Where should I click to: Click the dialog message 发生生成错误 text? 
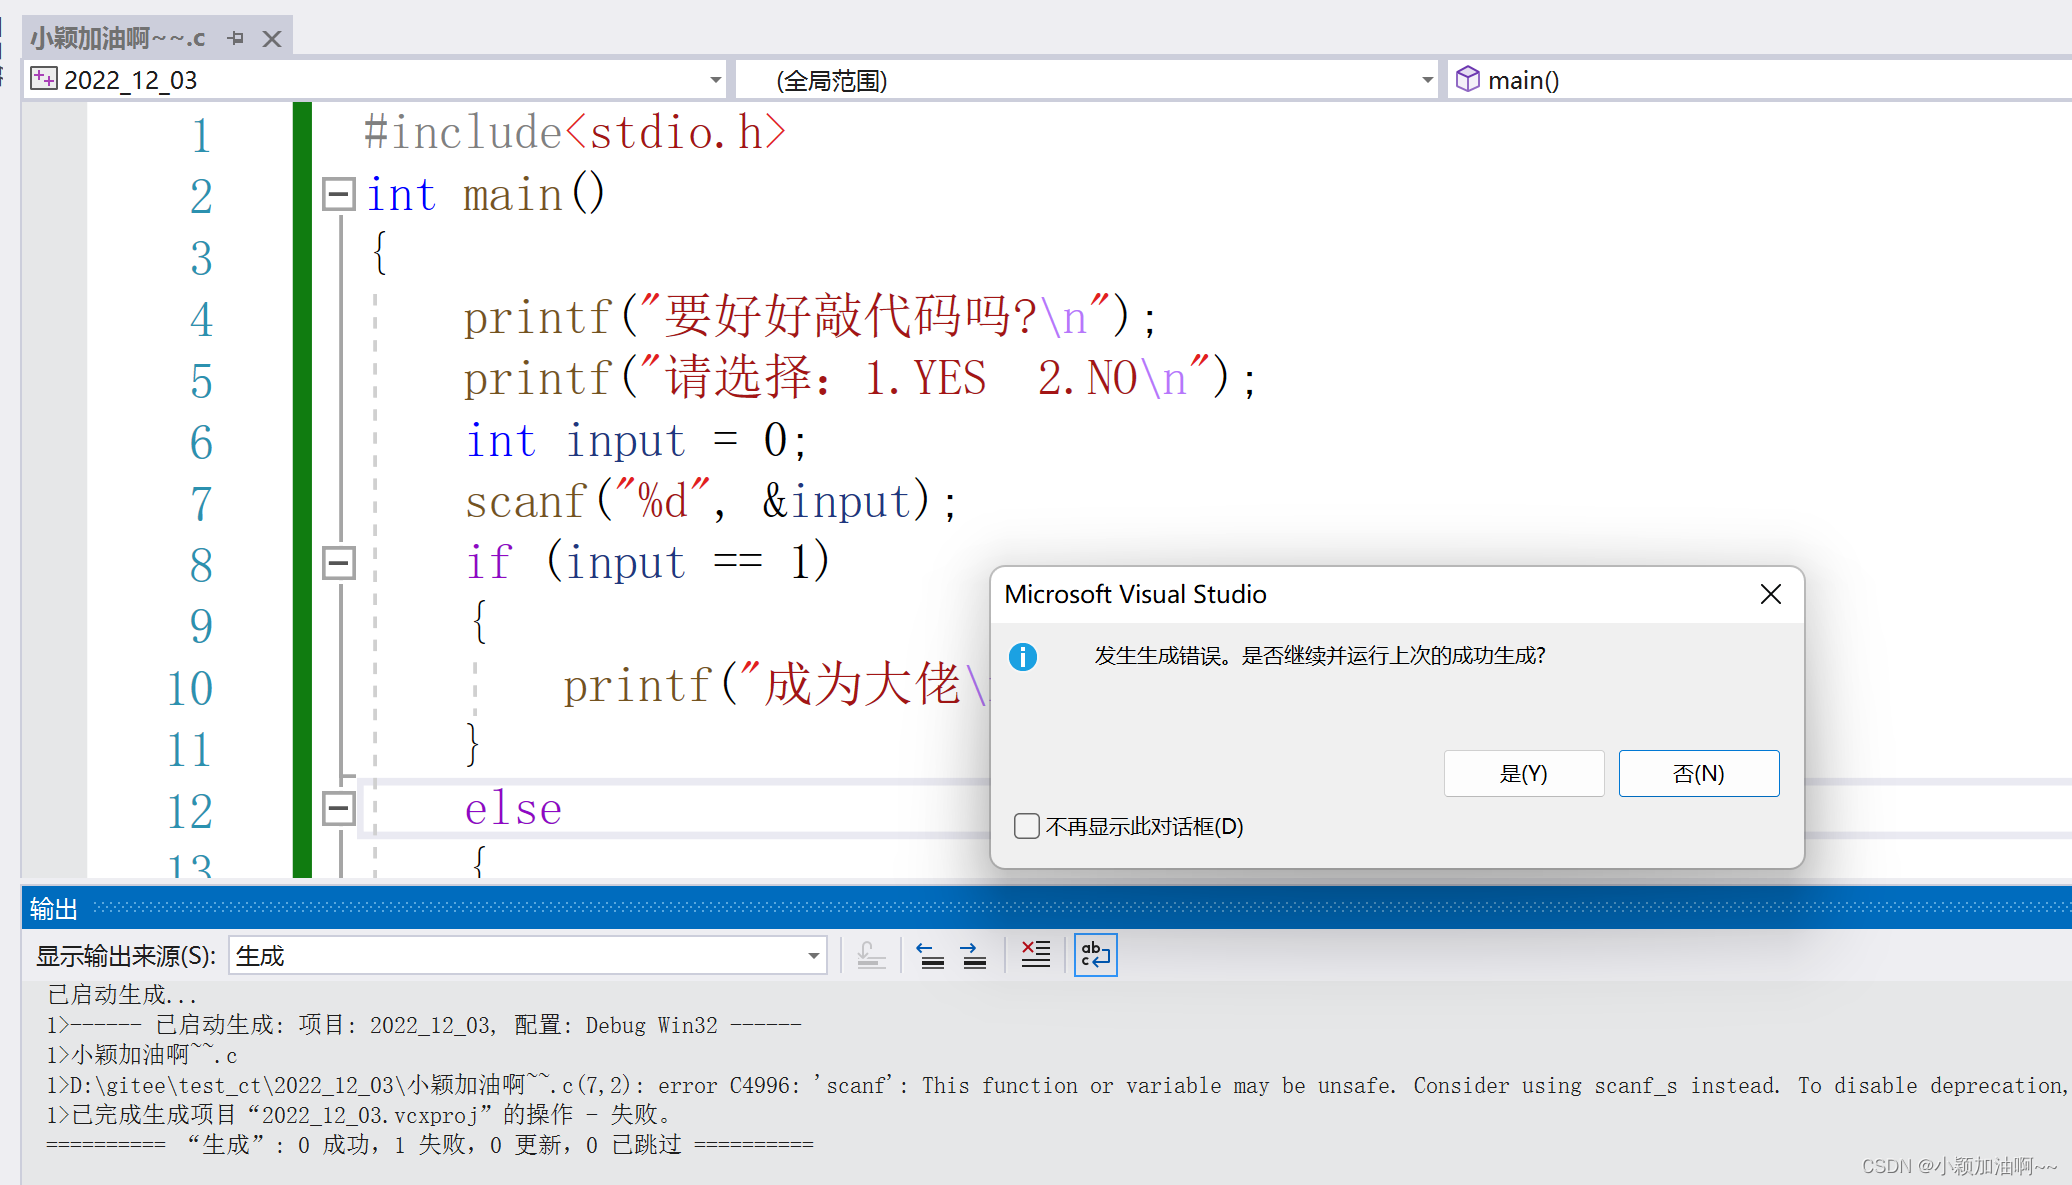coord(1320,656)
